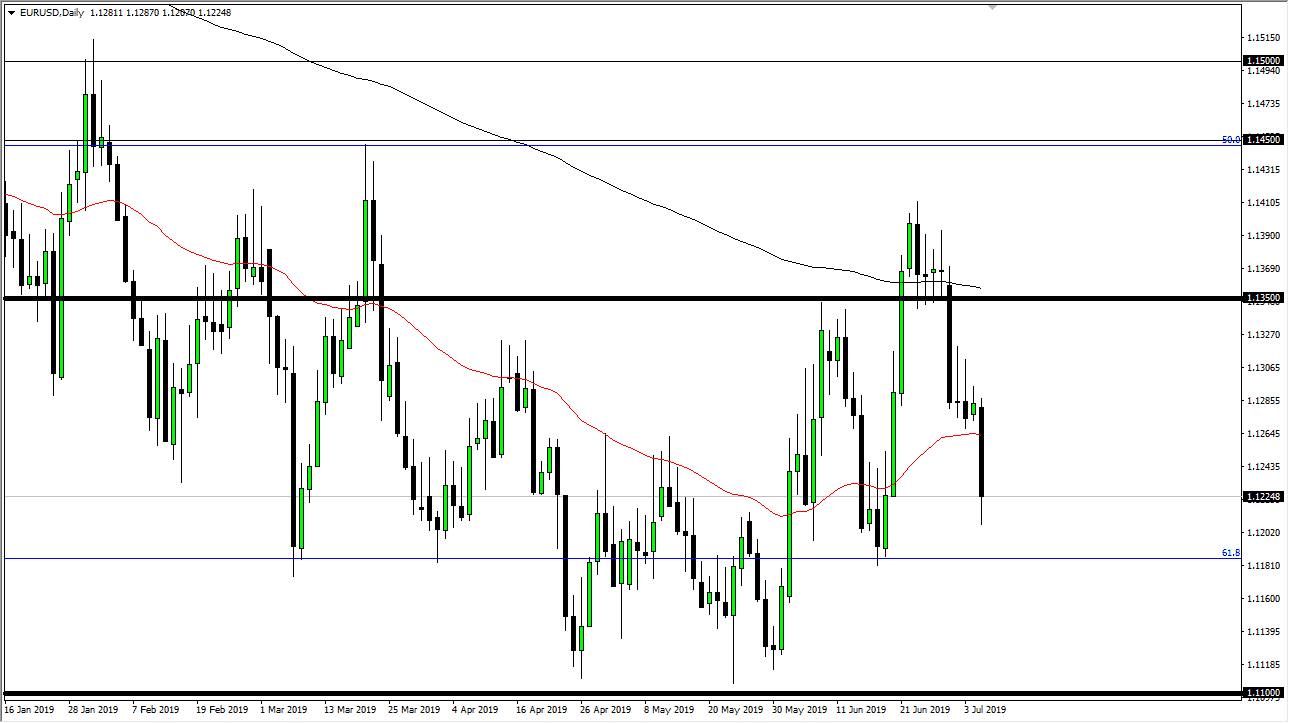The width and height of the screenshot is (1289, 723).
Task: Click the Fibonacci 50.0 level label
Action: [1231, 140]
